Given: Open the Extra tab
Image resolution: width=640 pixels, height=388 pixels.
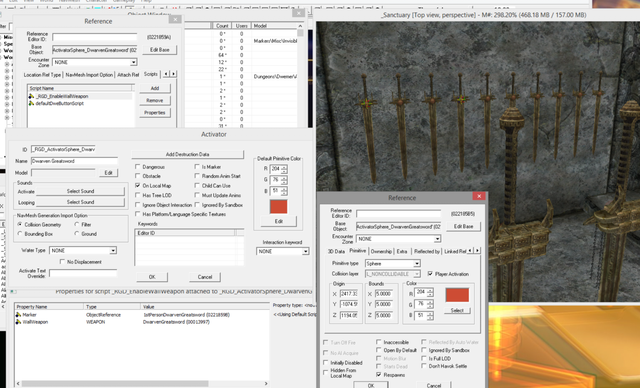Looking at the screenshot, I should point(402,251).
